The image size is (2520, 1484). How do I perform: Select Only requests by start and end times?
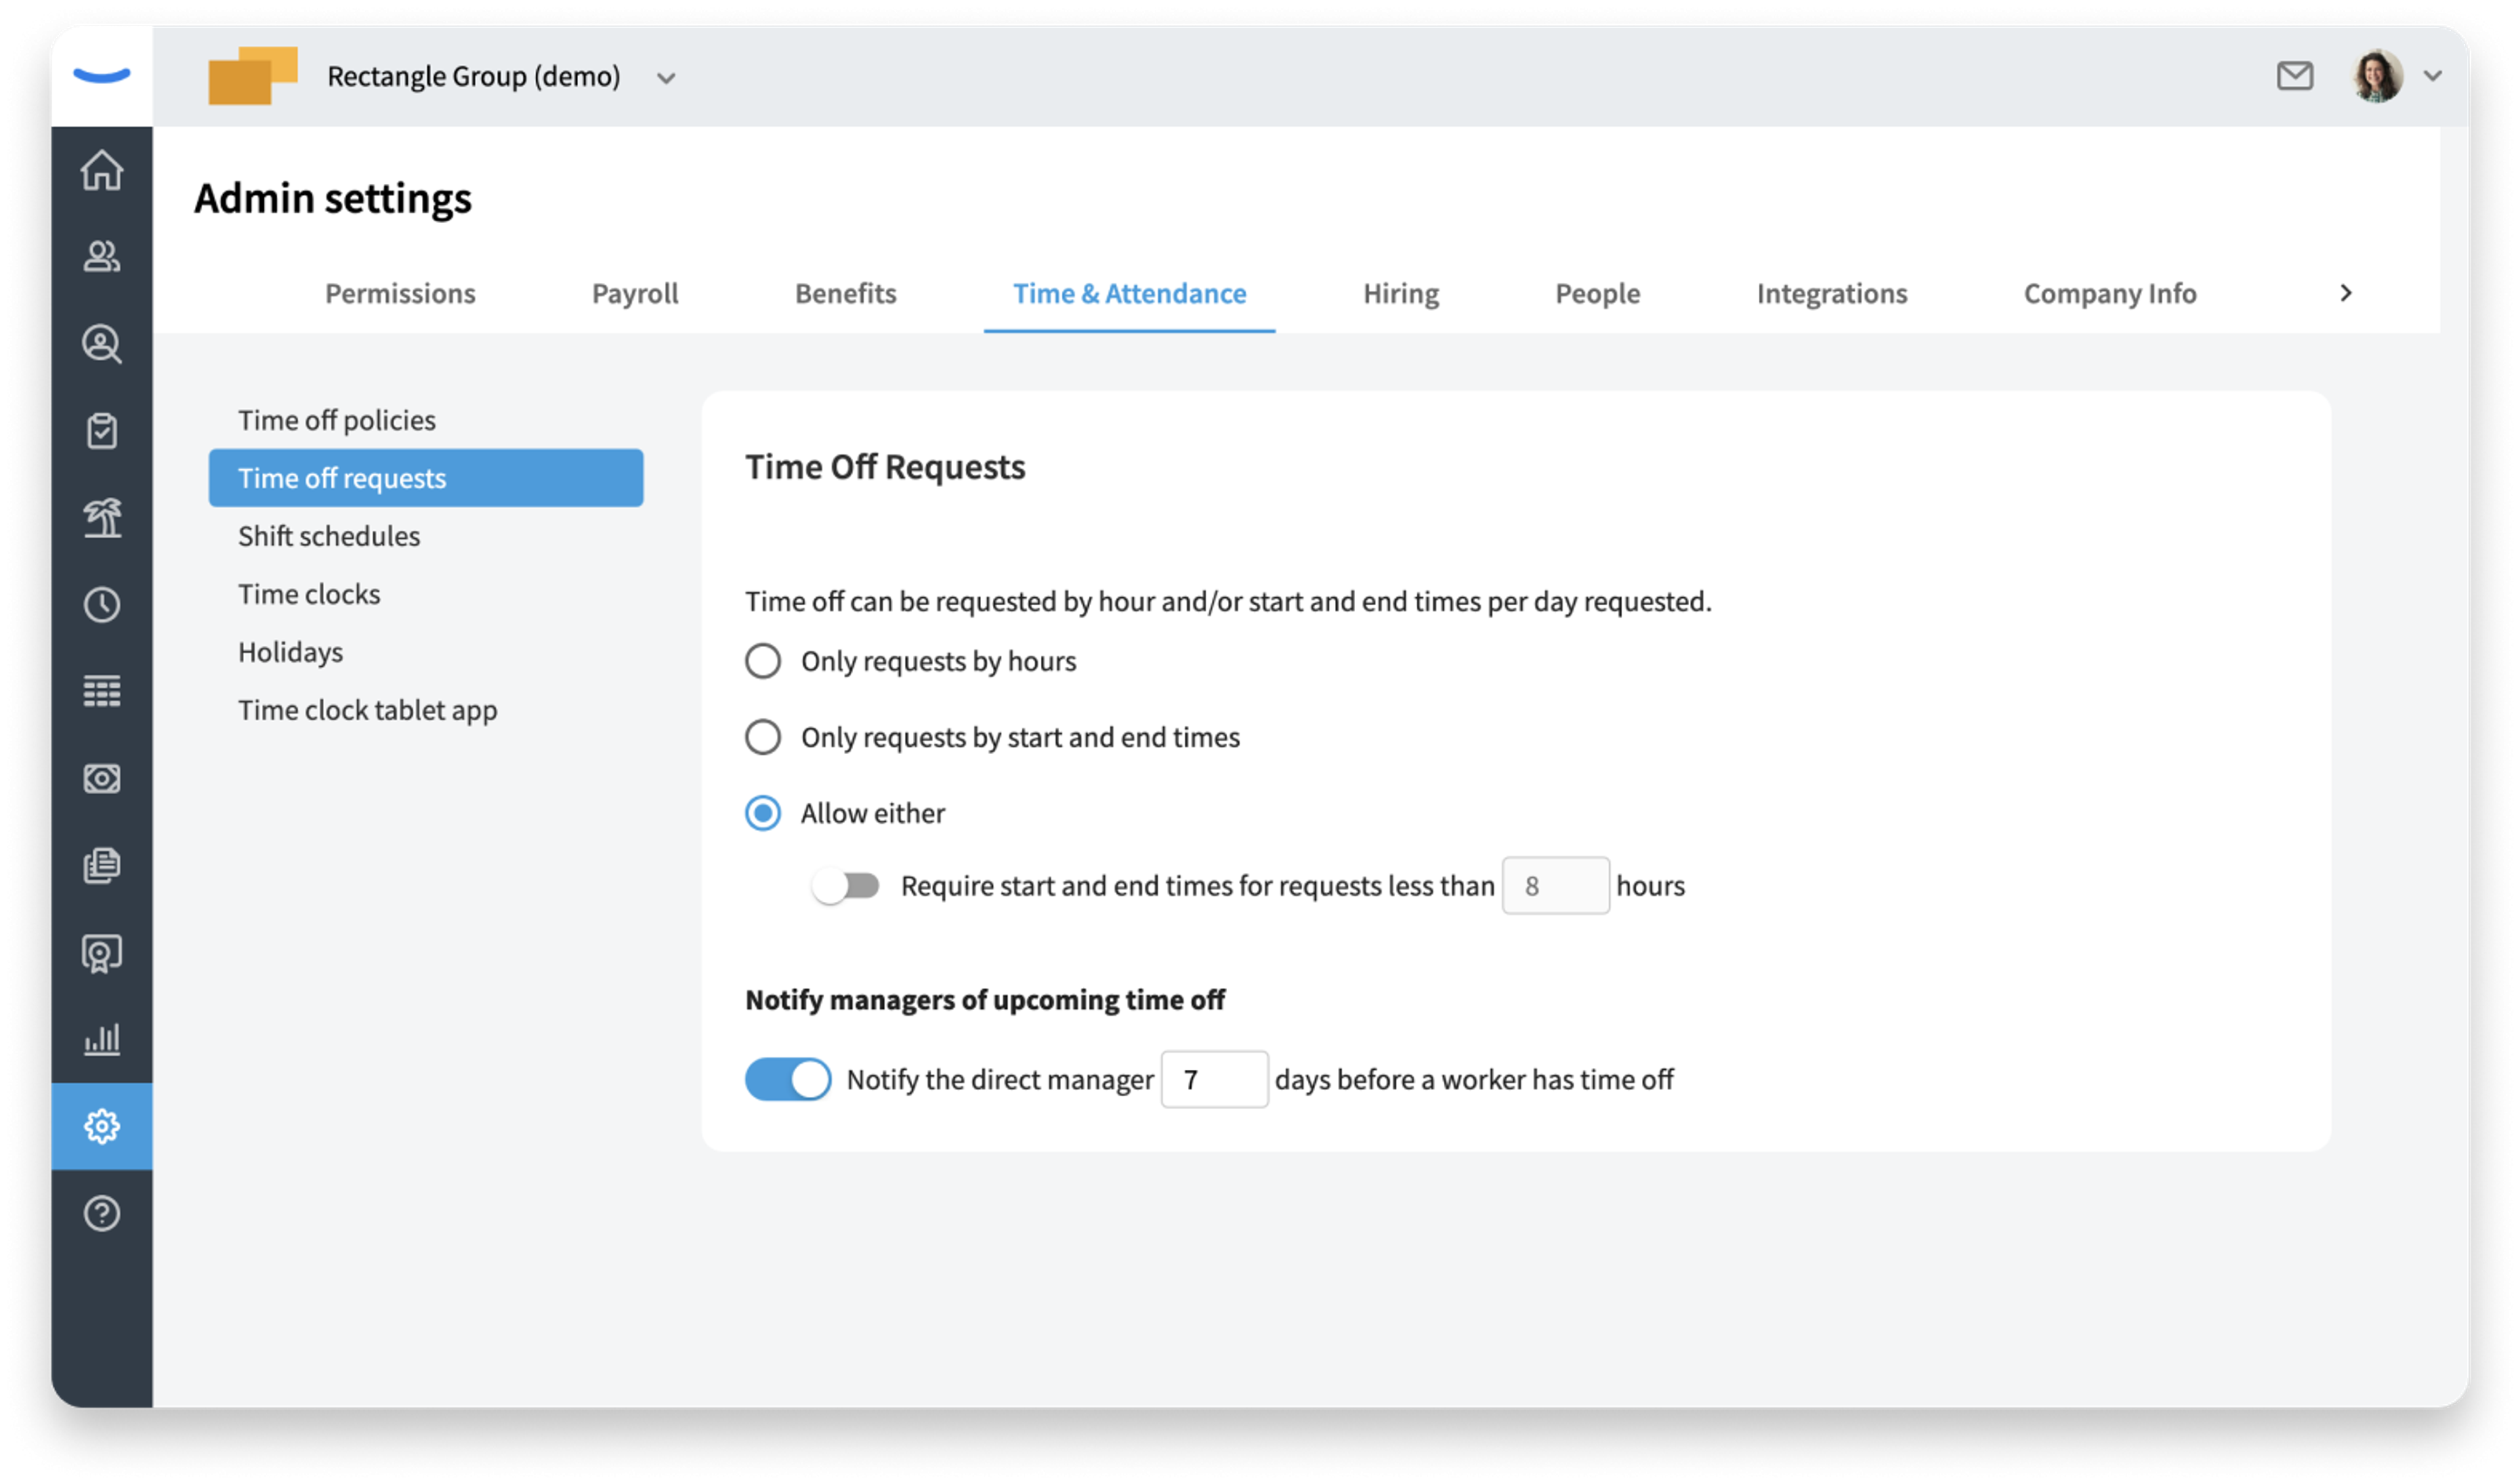[763, 737]
